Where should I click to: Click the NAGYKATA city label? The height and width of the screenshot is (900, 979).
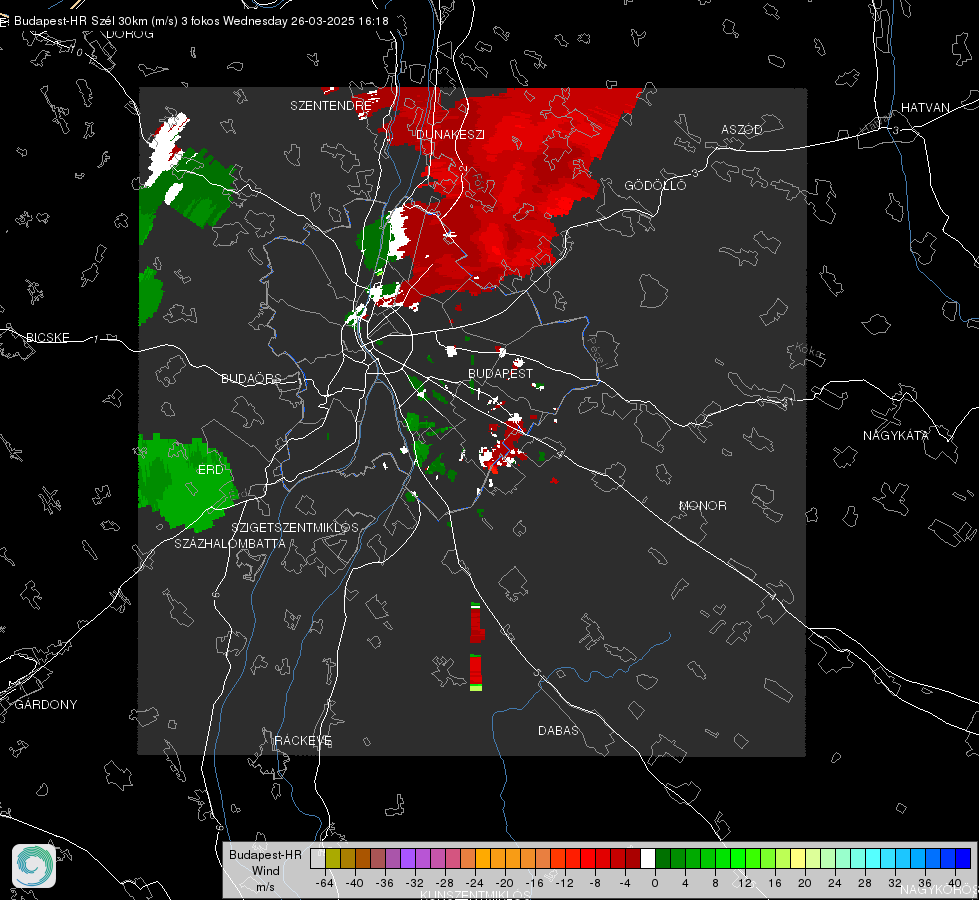[x=895, y=435]
